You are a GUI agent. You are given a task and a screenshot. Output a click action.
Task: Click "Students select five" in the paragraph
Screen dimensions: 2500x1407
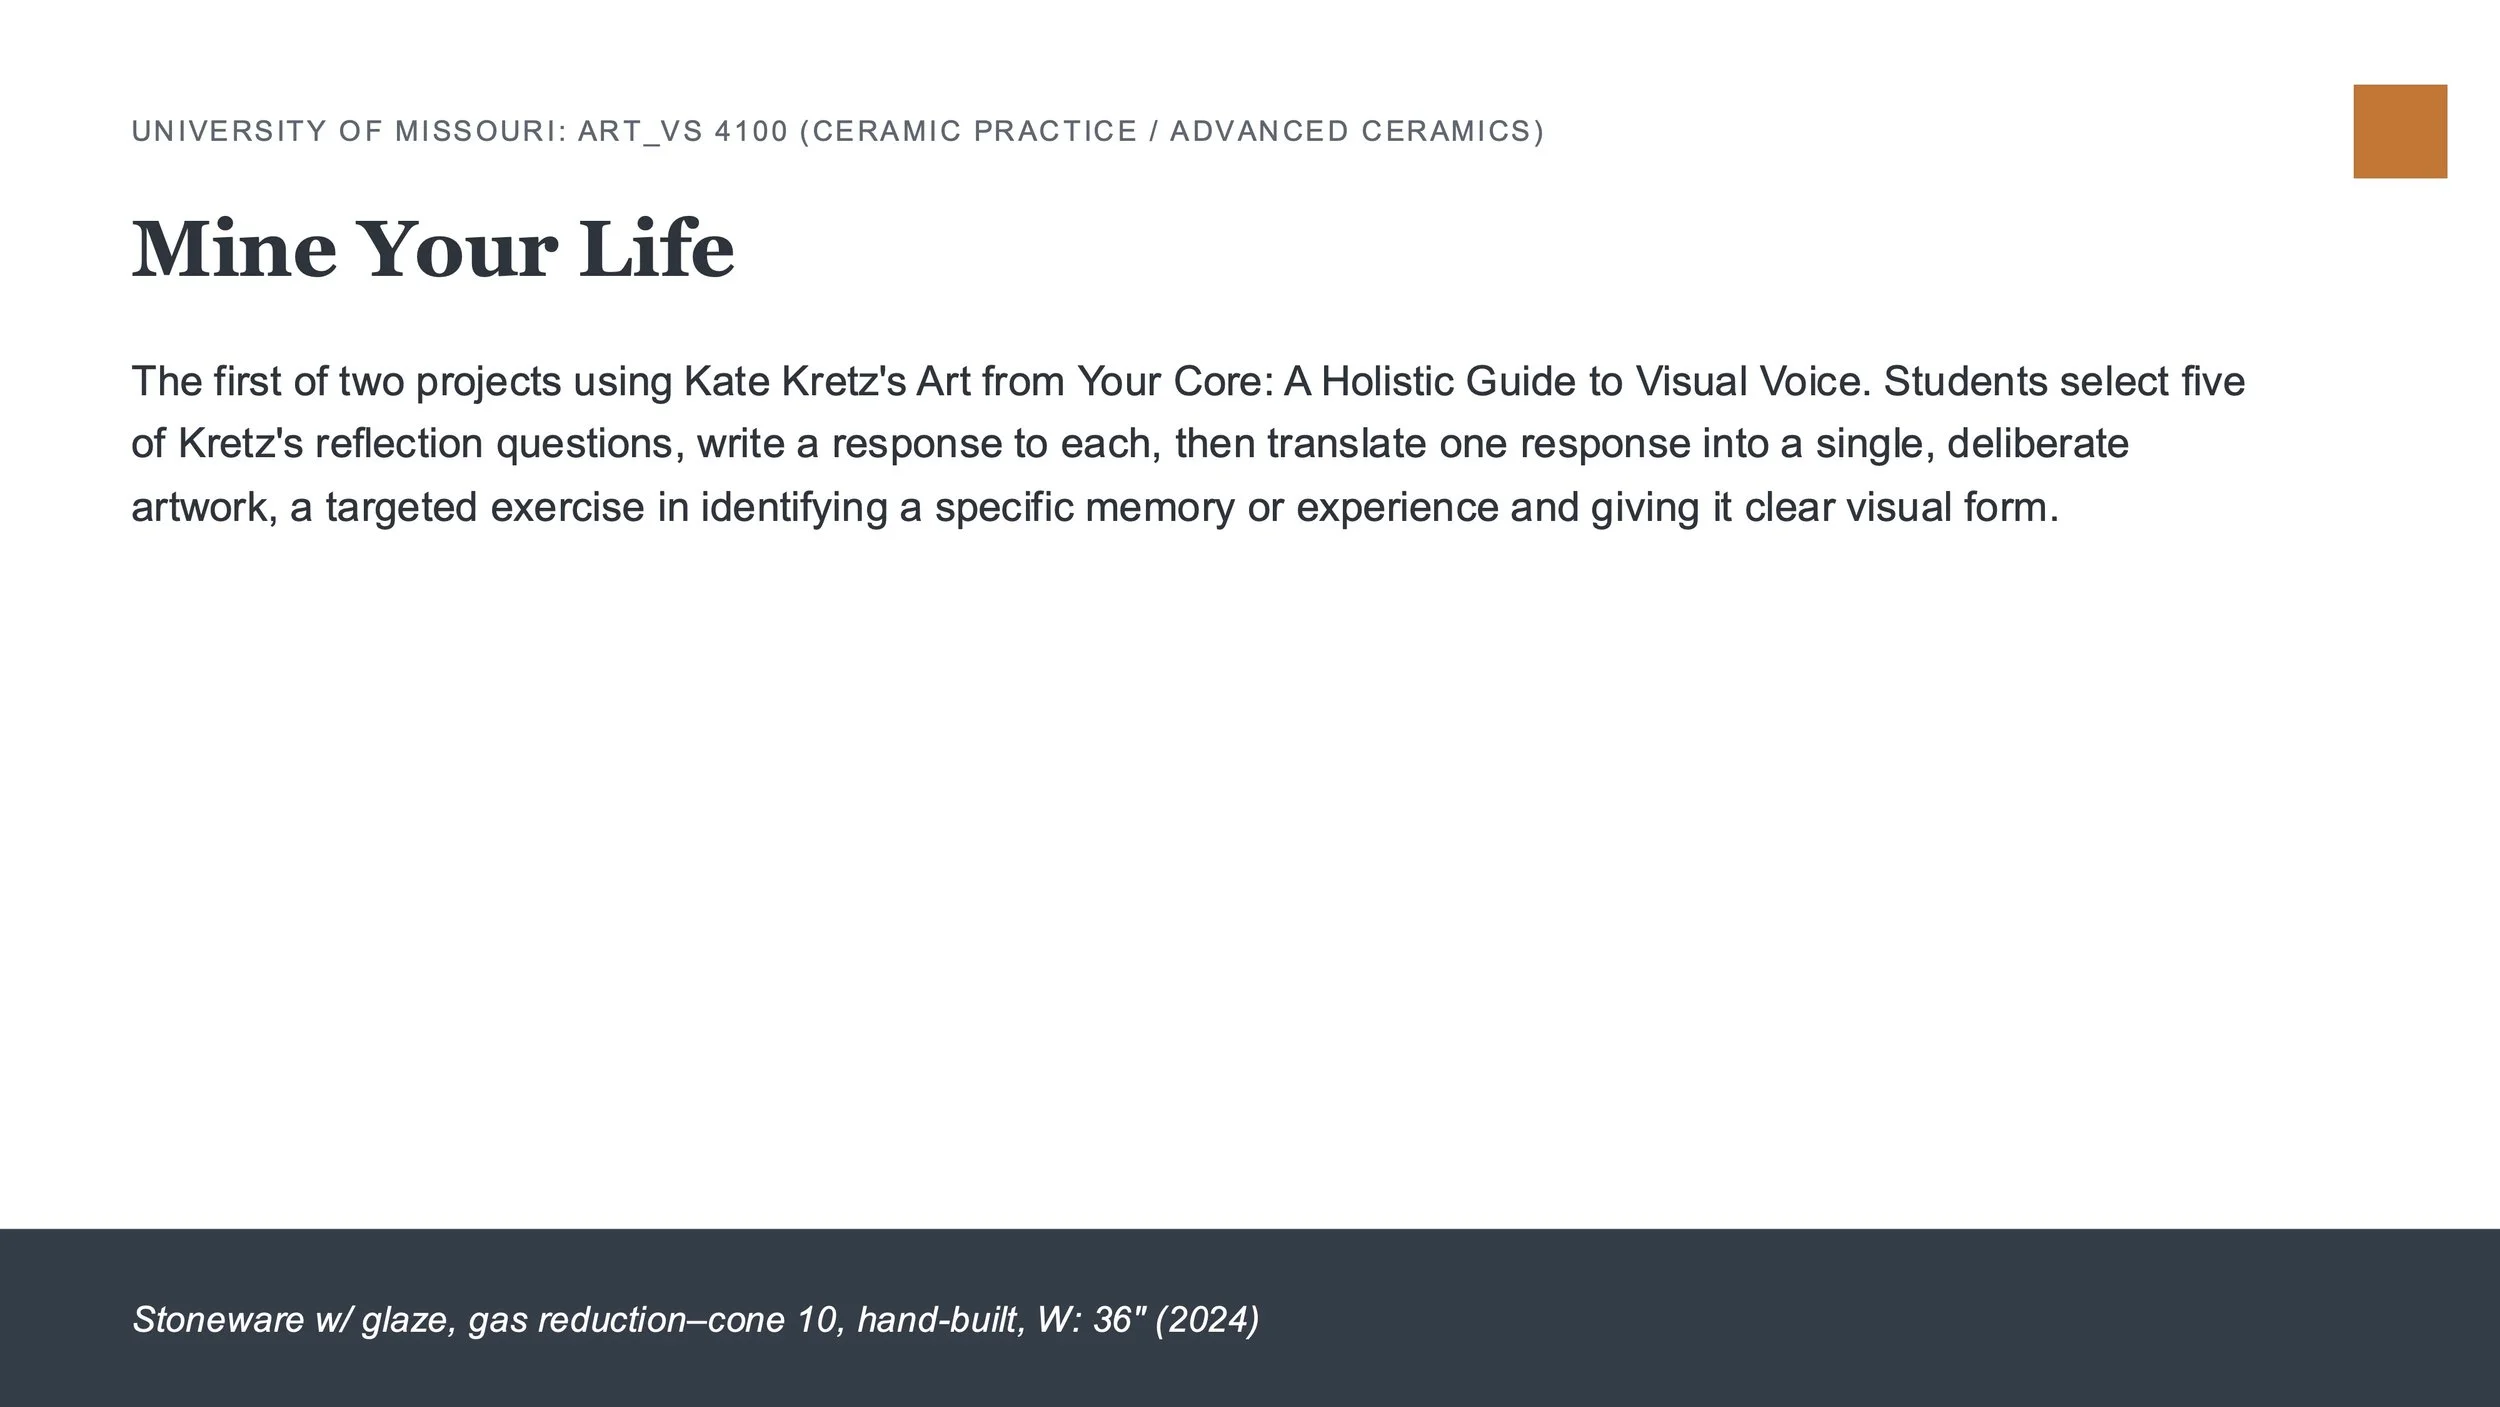(x=2064, y=381)
